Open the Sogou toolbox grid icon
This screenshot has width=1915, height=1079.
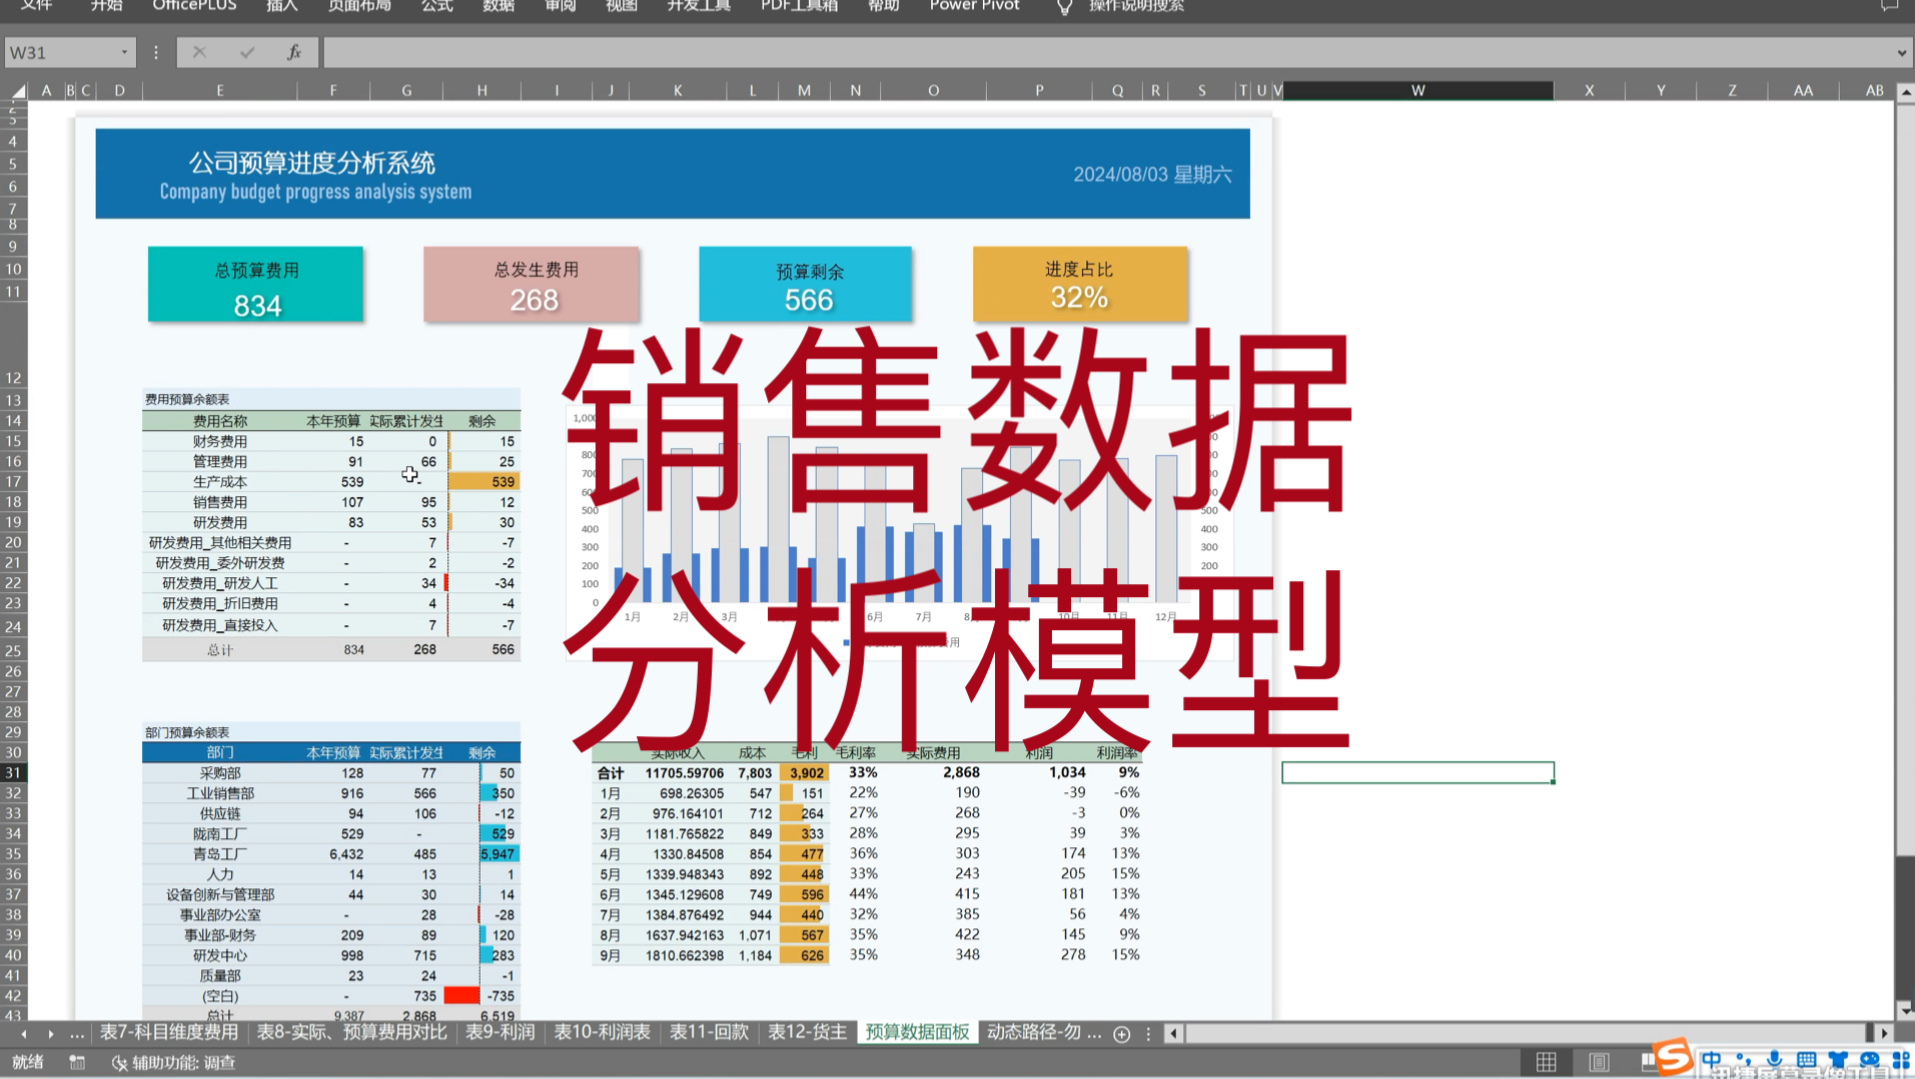pos(1900,1060)
